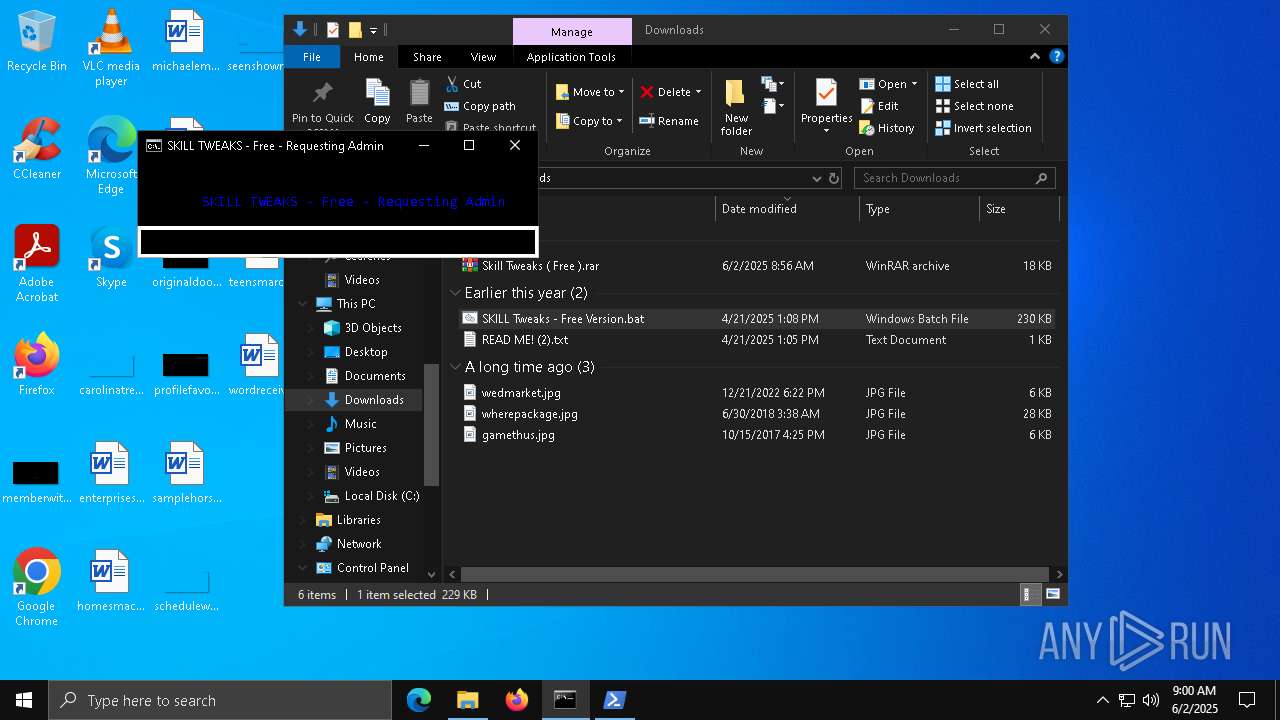Viewport: 1280px width, 720px height.
Task: Open VLC media player desktop icon
Action: tap(111, 48)
